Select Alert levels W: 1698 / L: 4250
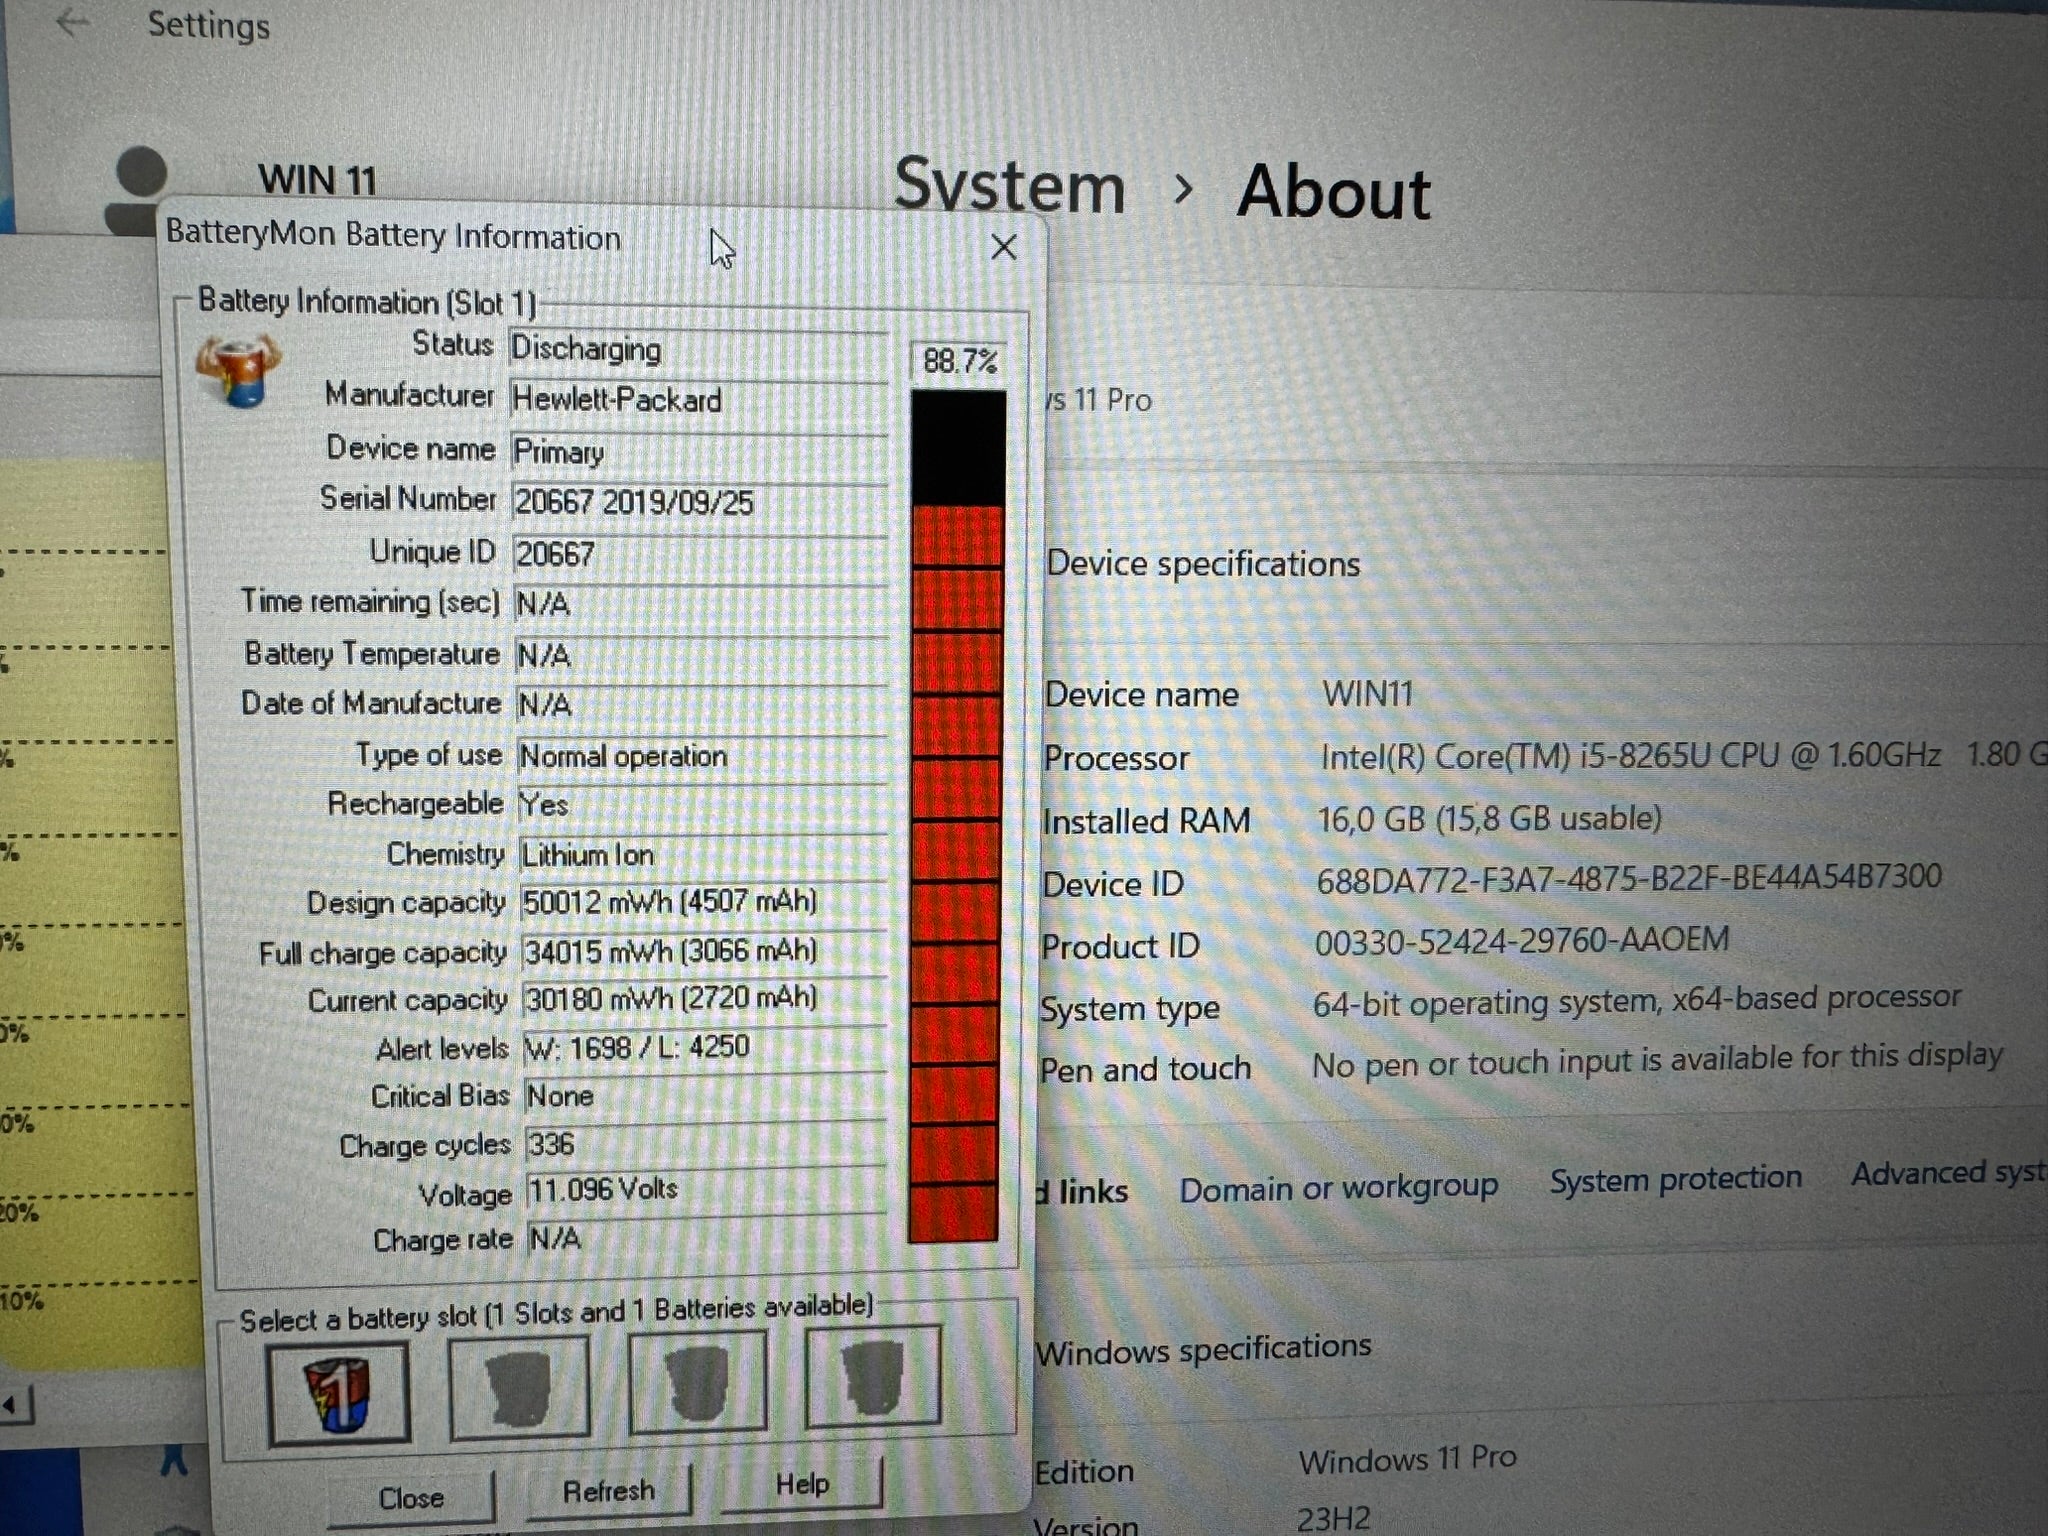The image size is (2048, 1536). tap(705, 1047)
